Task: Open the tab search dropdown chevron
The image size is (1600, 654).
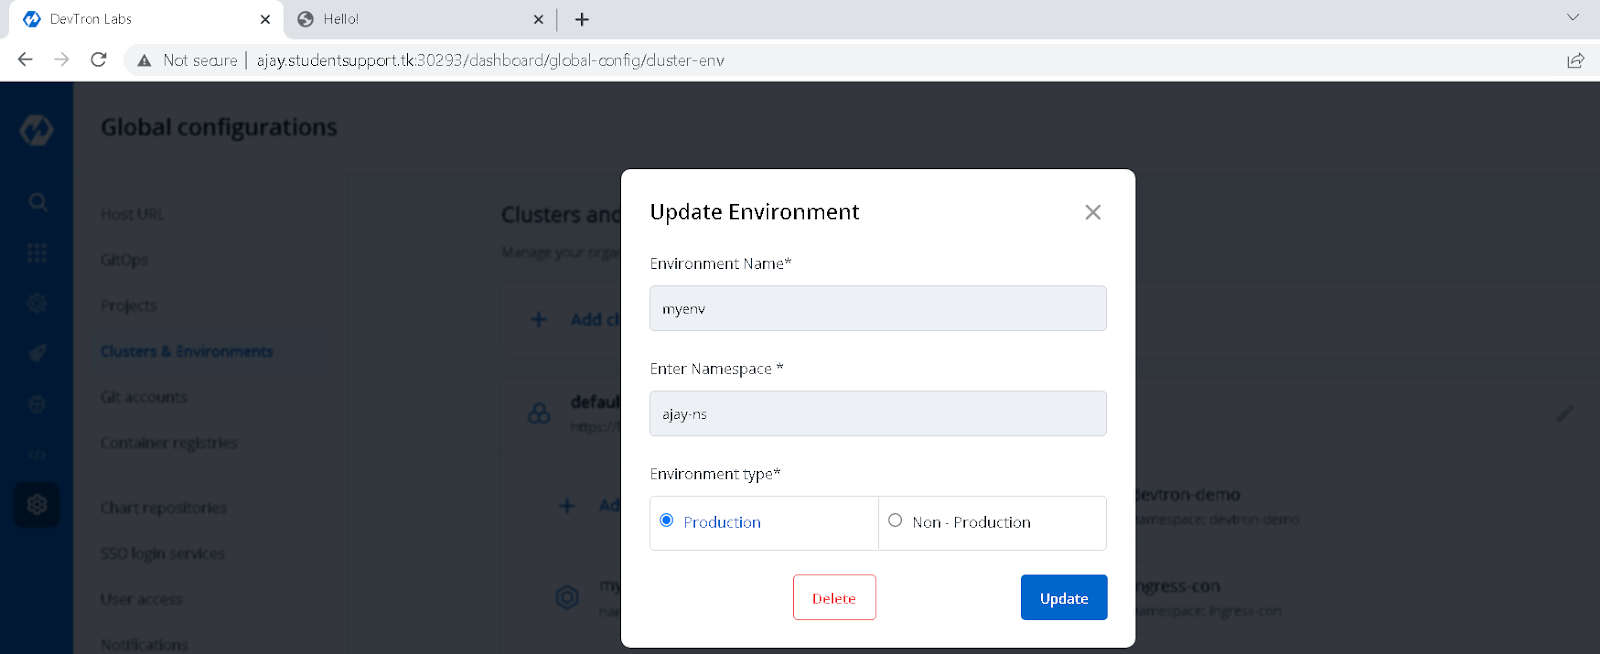Action: click(x=1573, y=17)
